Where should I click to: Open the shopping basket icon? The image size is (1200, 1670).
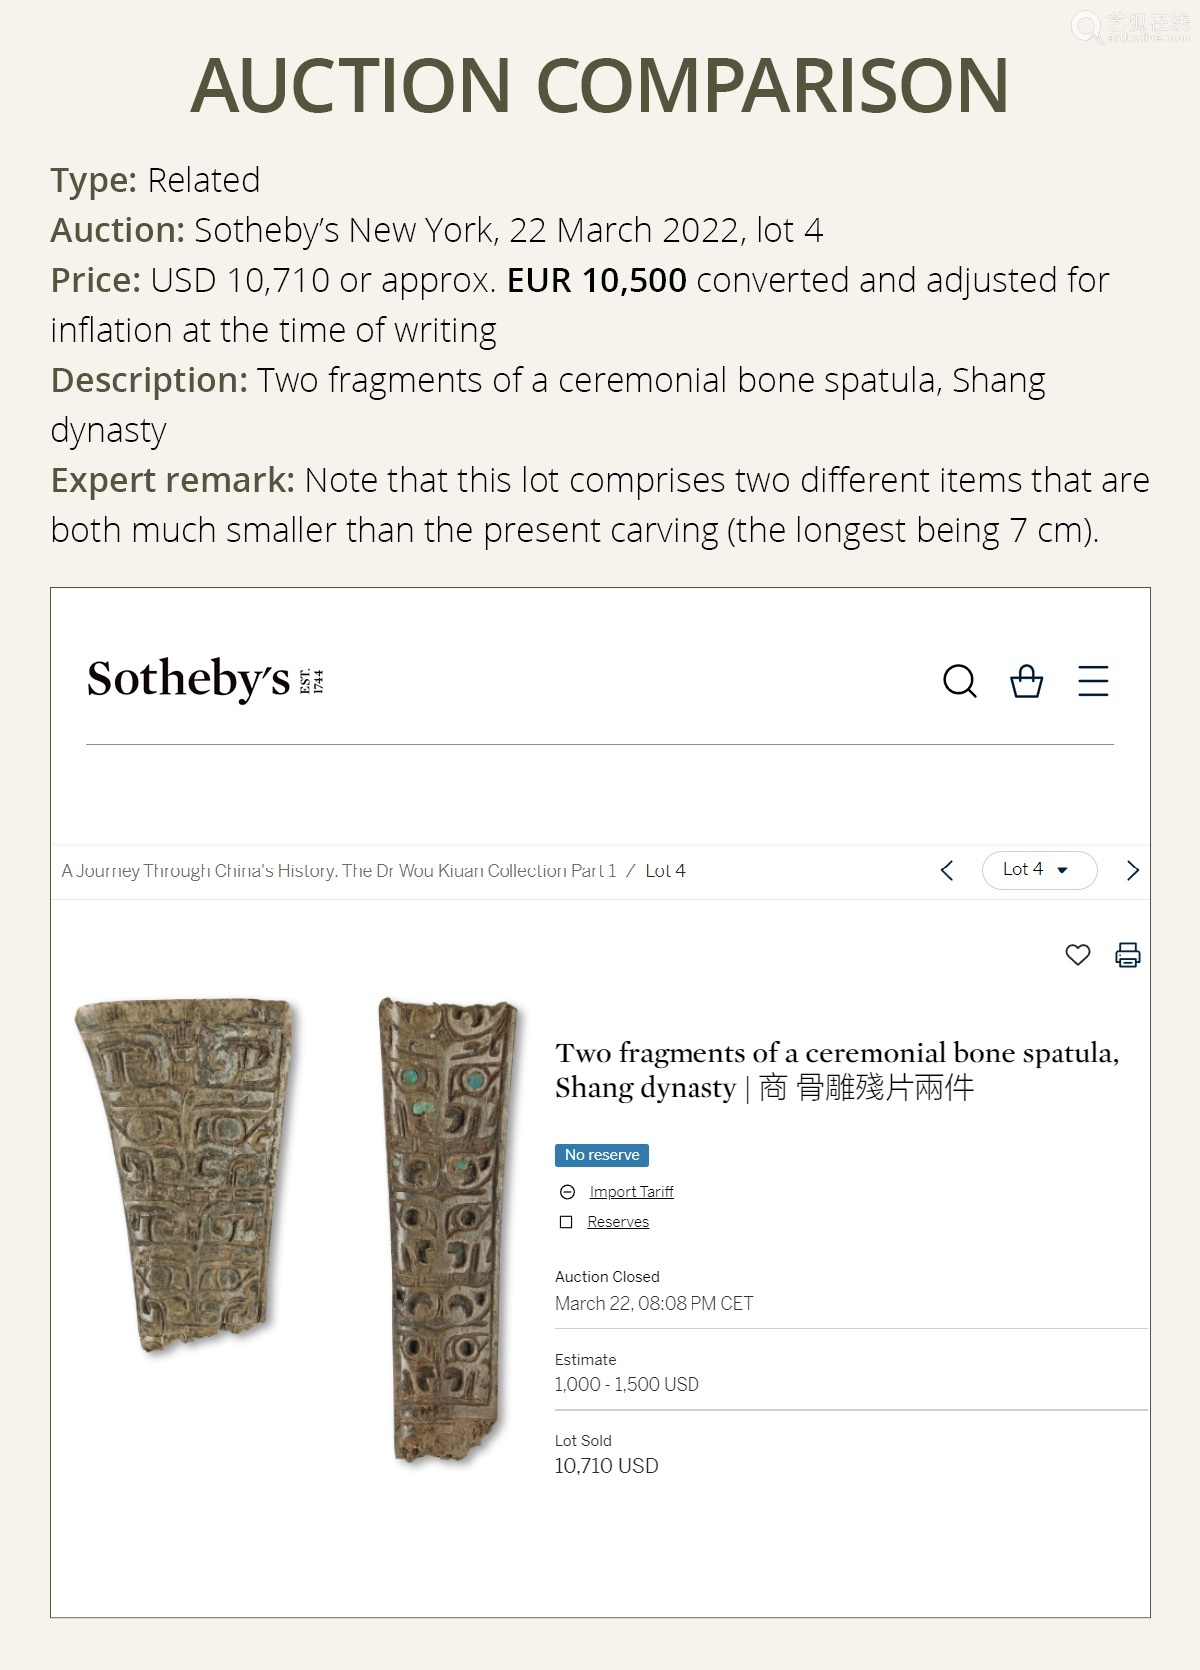[1026, 681]
